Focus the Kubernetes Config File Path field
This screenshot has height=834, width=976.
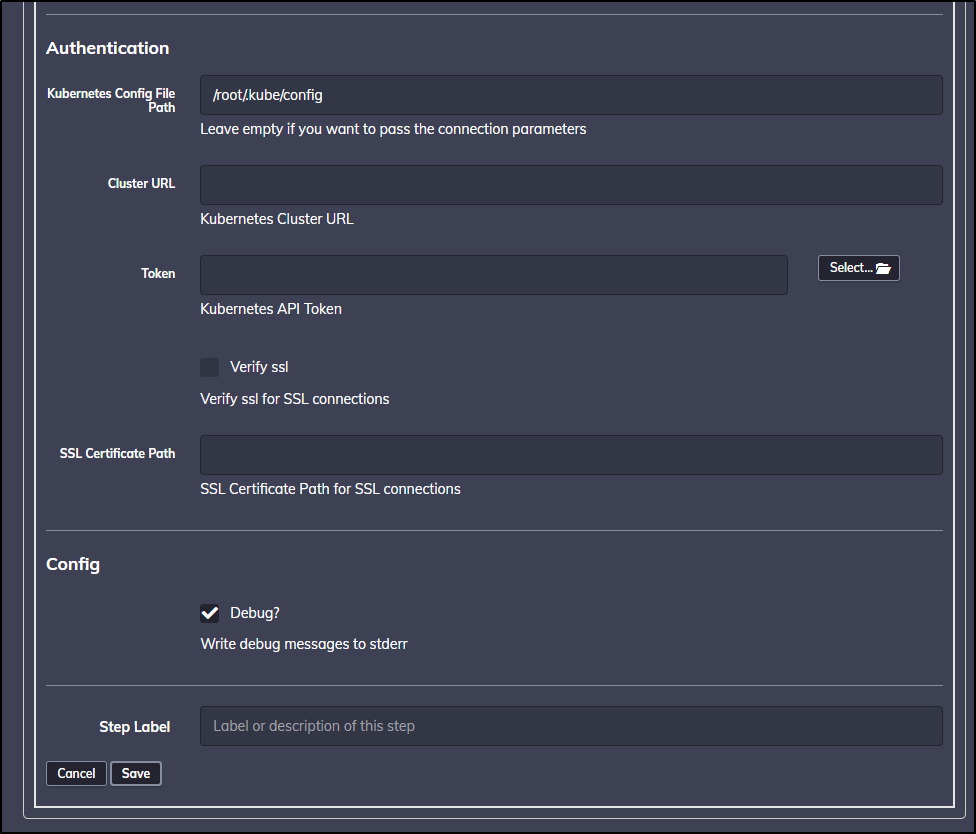(571, 95)
